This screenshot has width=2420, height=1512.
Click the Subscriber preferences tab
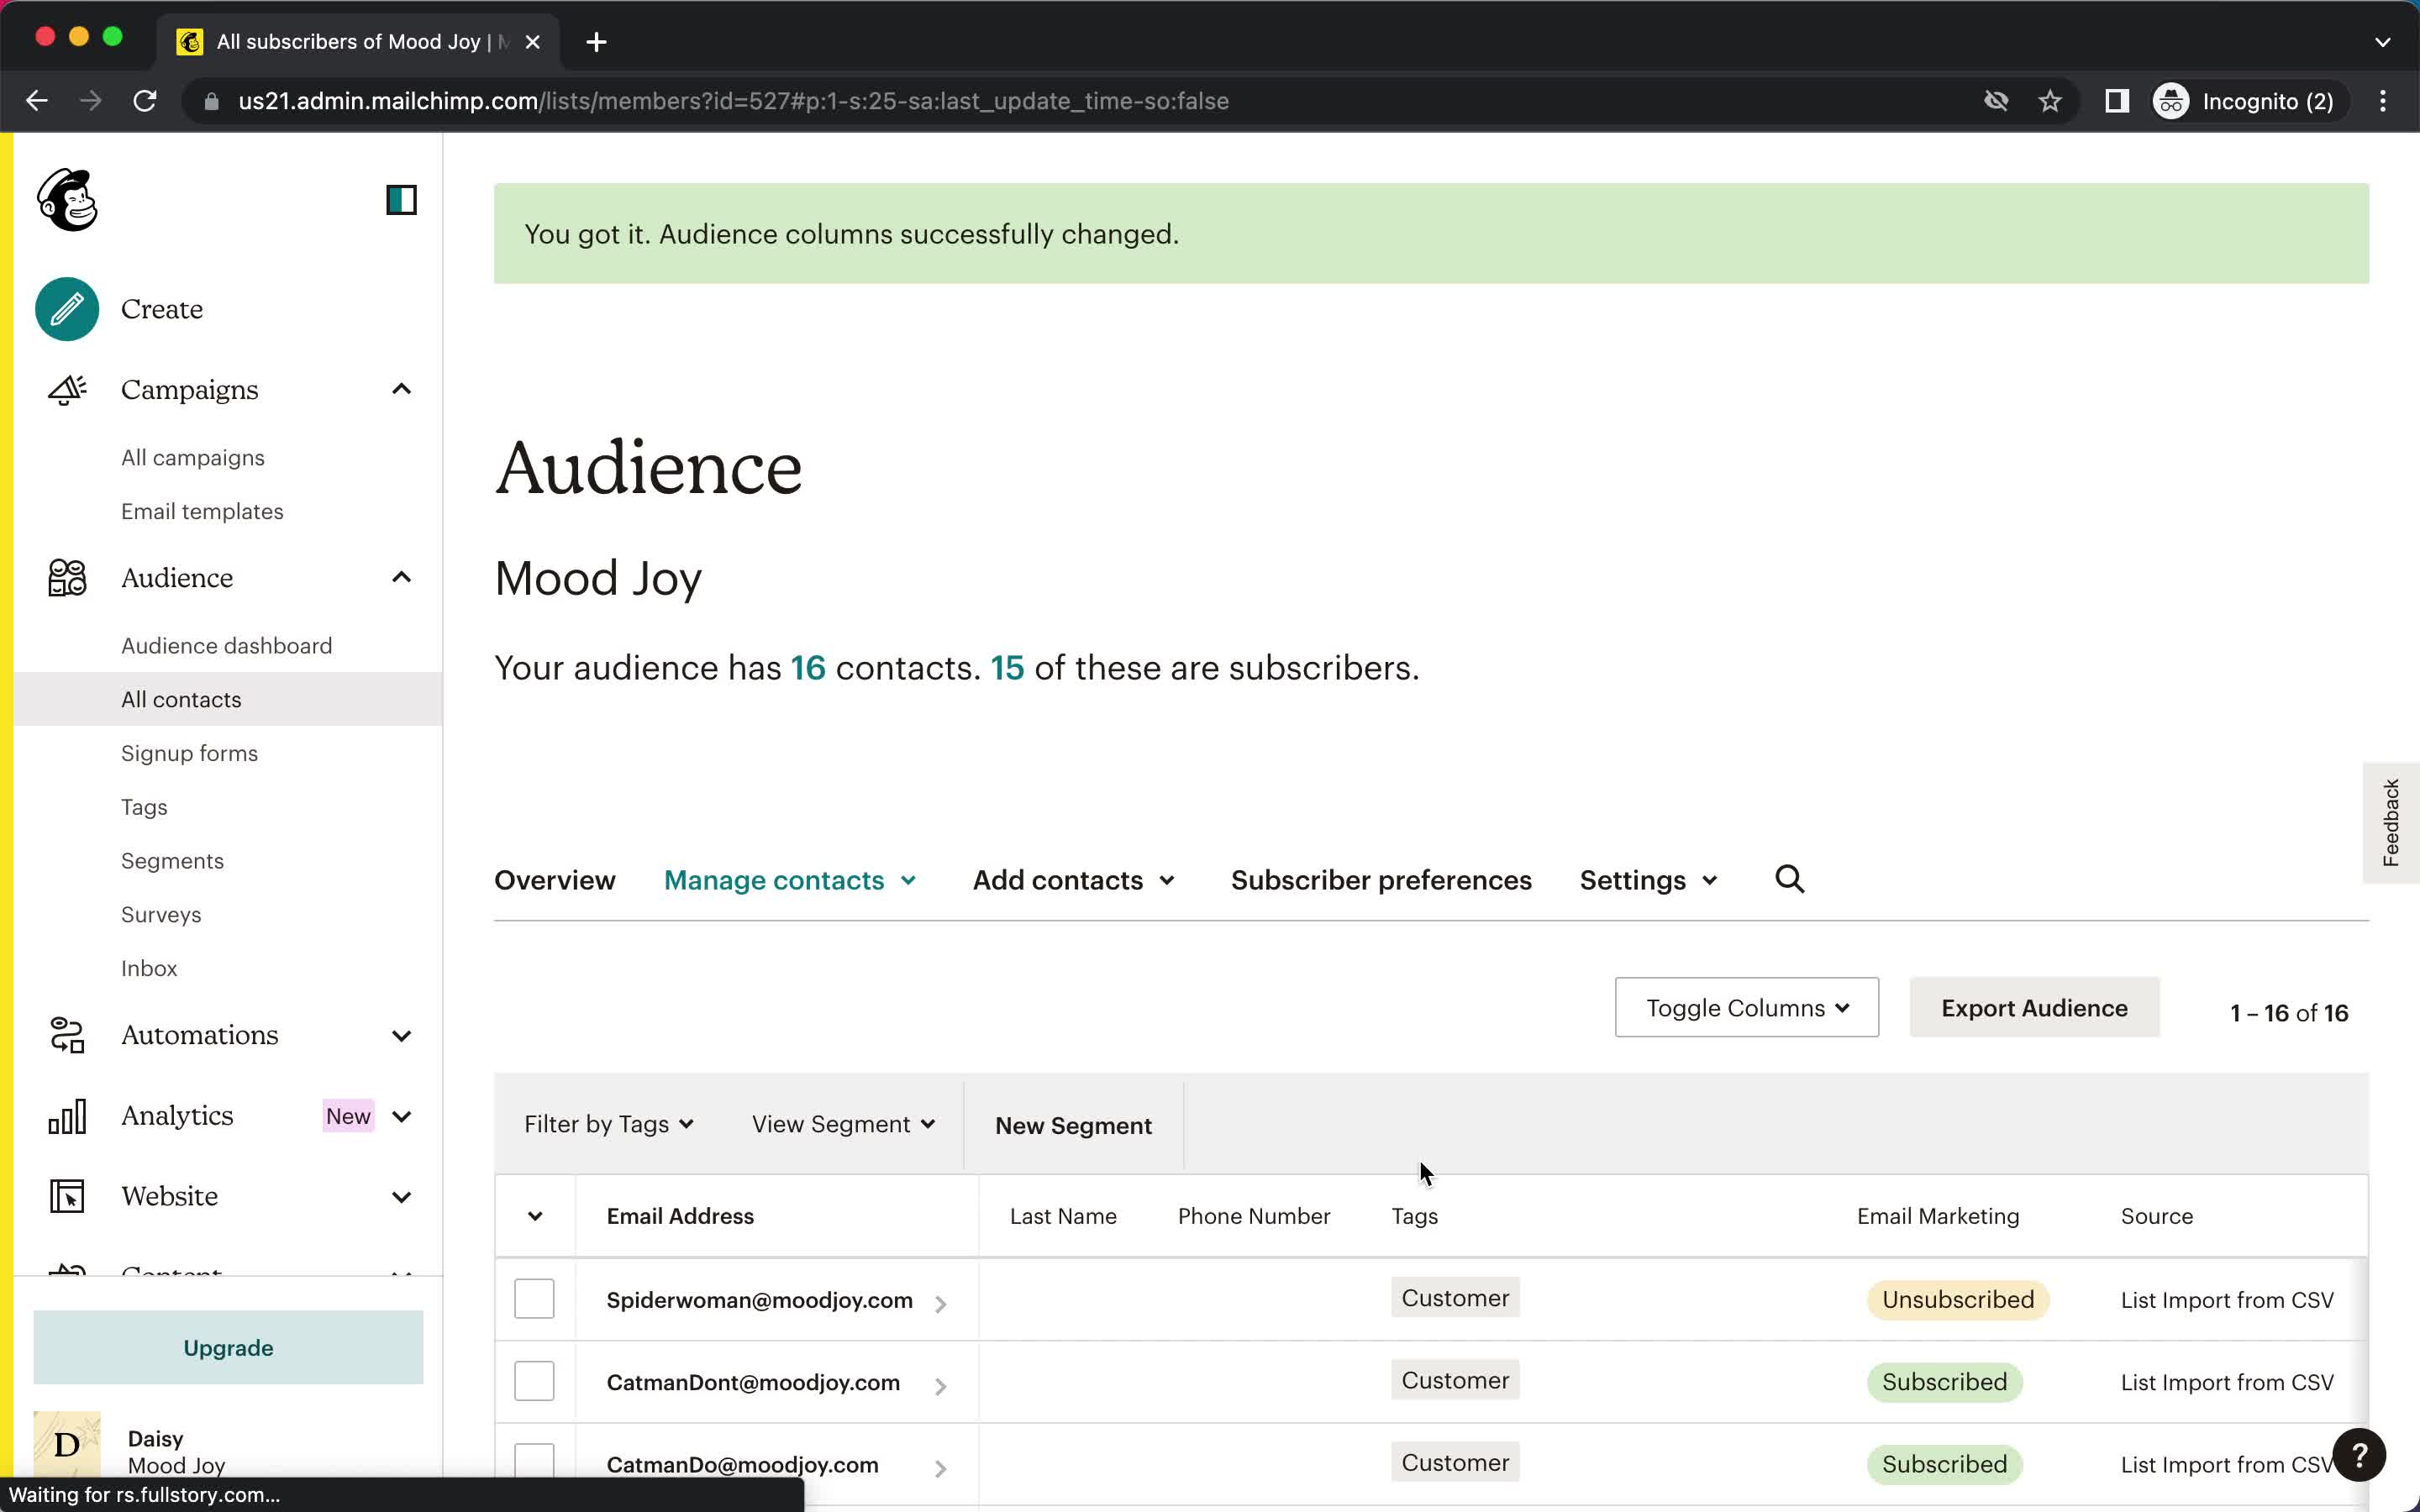coord(1380,879)
